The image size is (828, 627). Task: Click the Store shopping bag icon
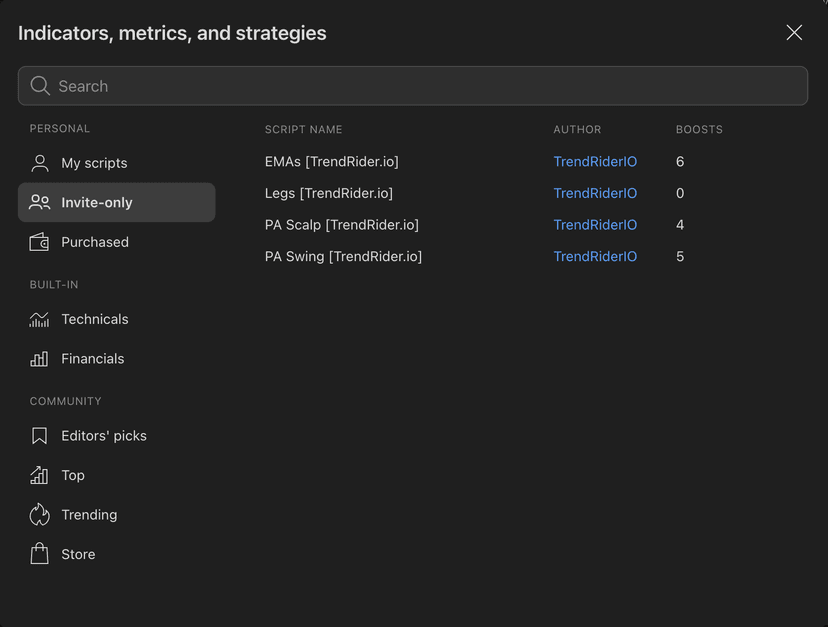[x=40, y=554]
